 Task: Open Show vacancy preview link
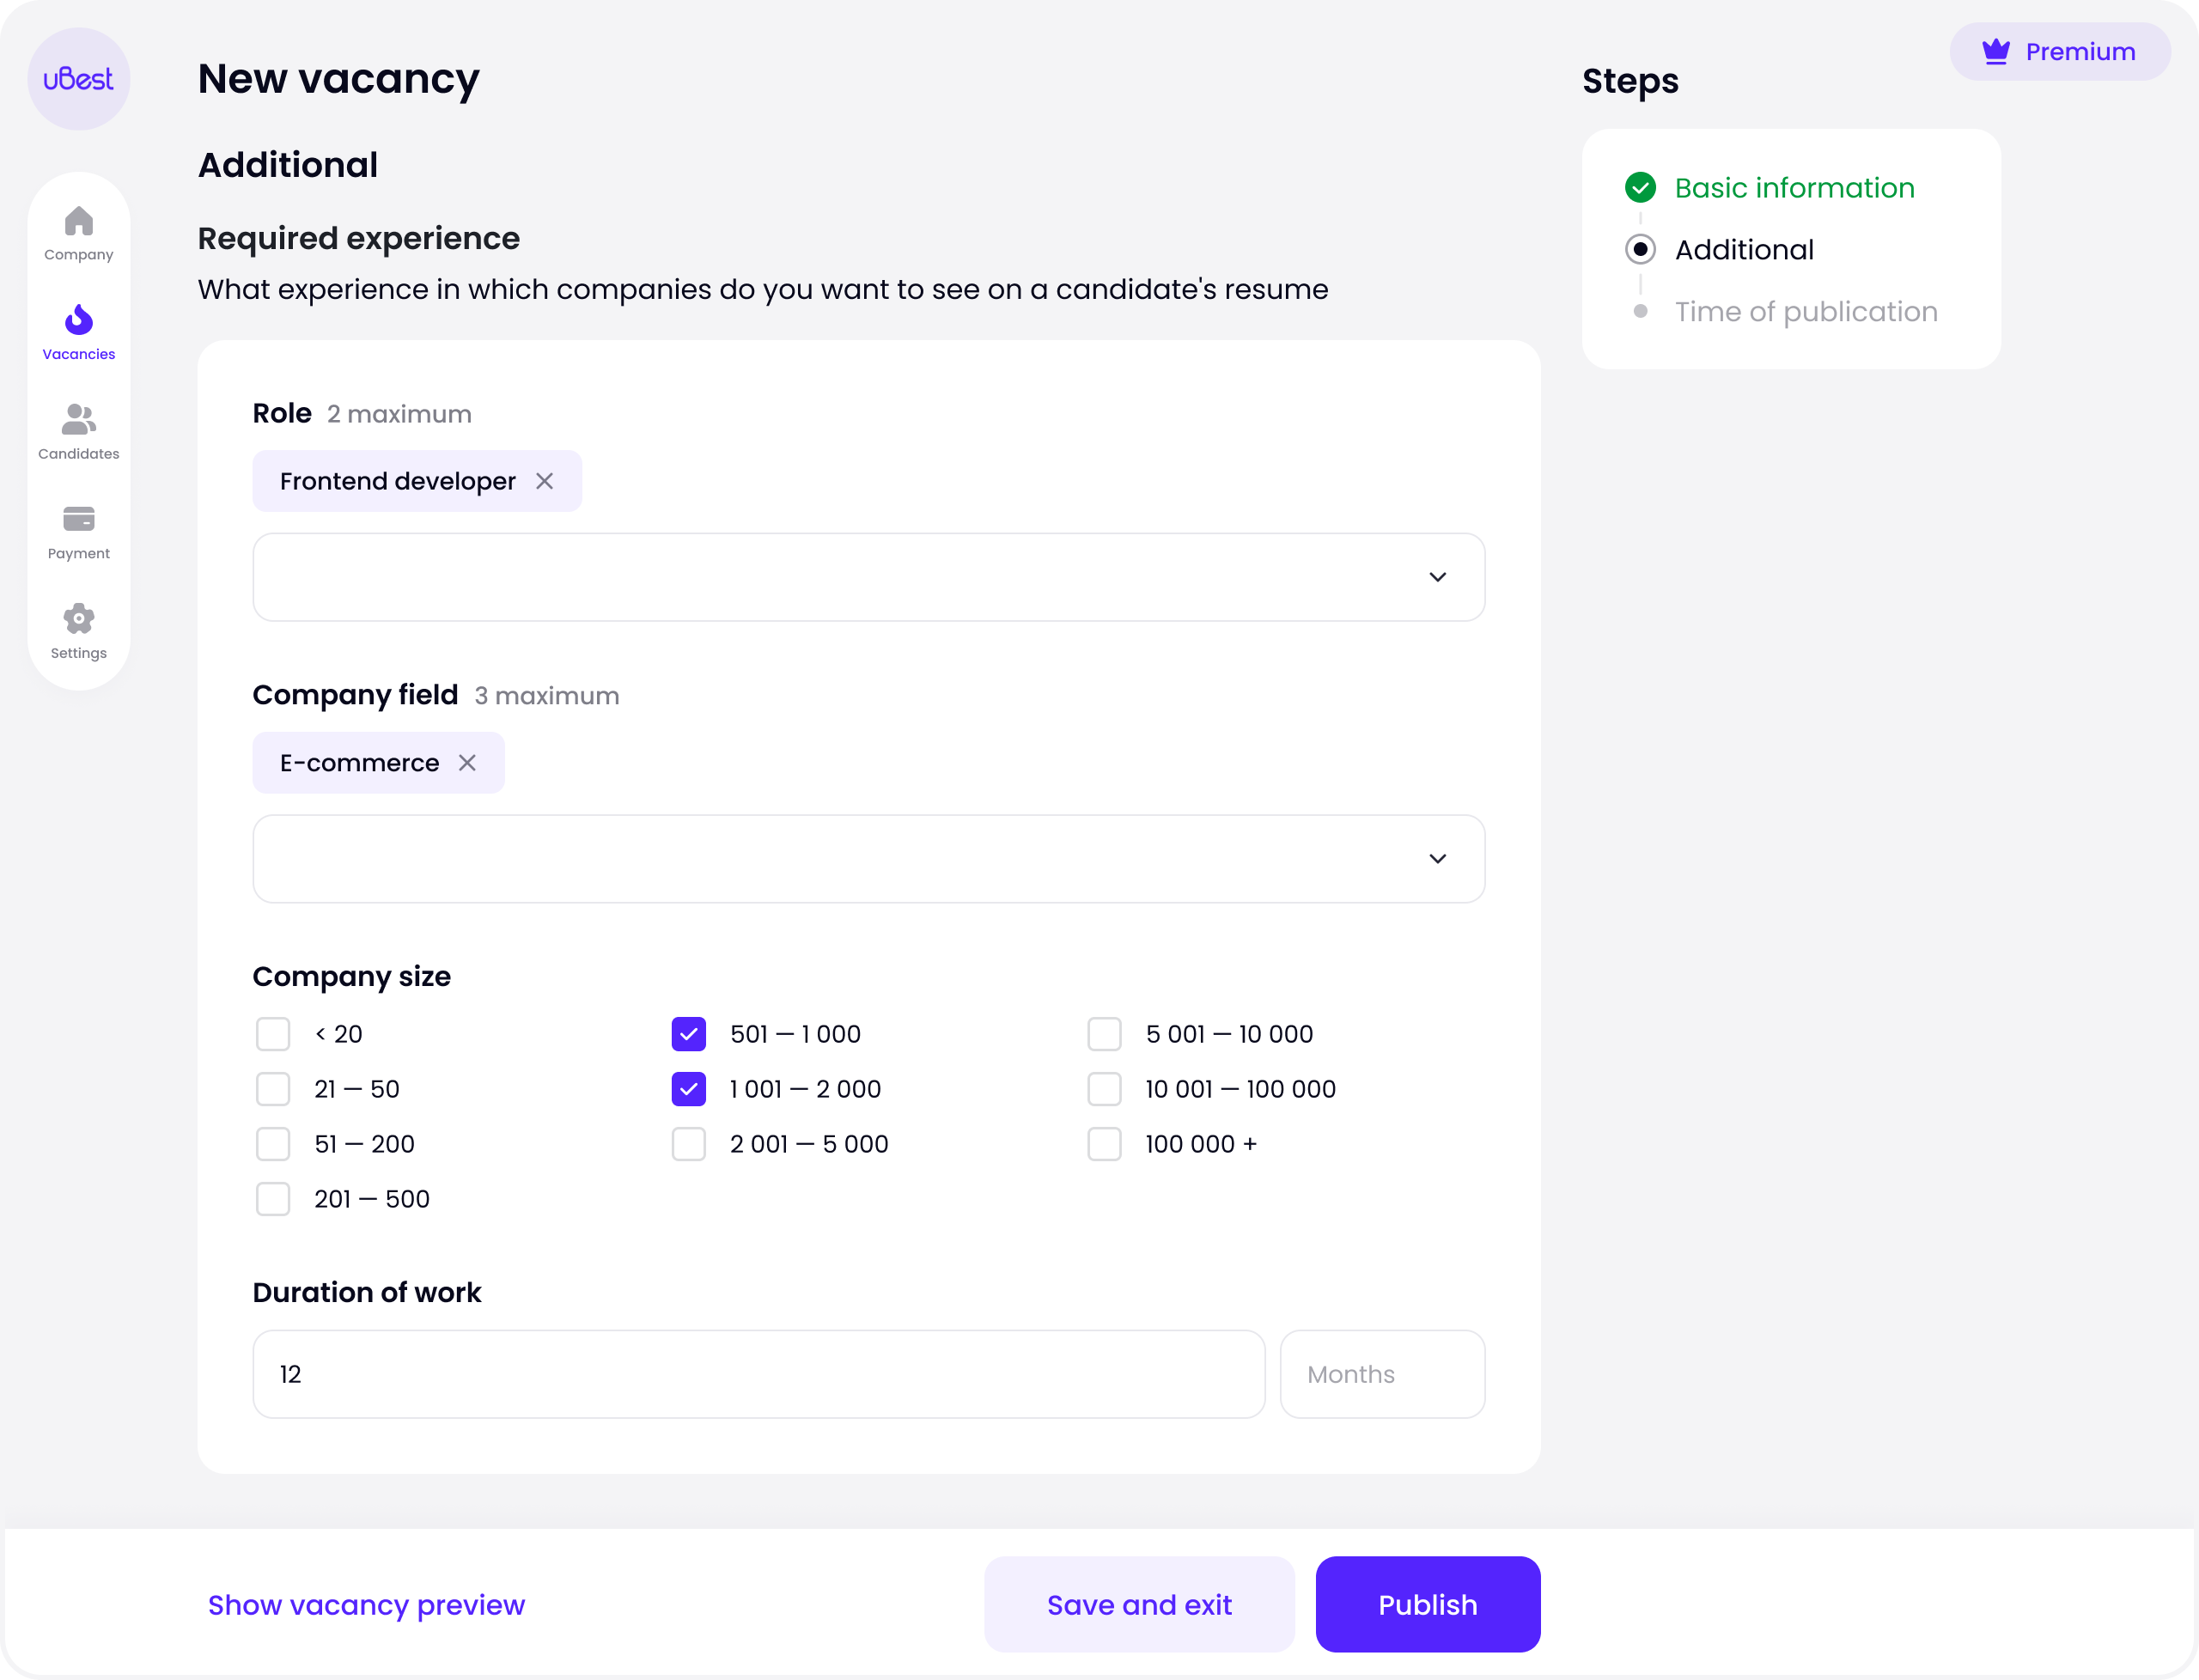tap(366, 1605)
